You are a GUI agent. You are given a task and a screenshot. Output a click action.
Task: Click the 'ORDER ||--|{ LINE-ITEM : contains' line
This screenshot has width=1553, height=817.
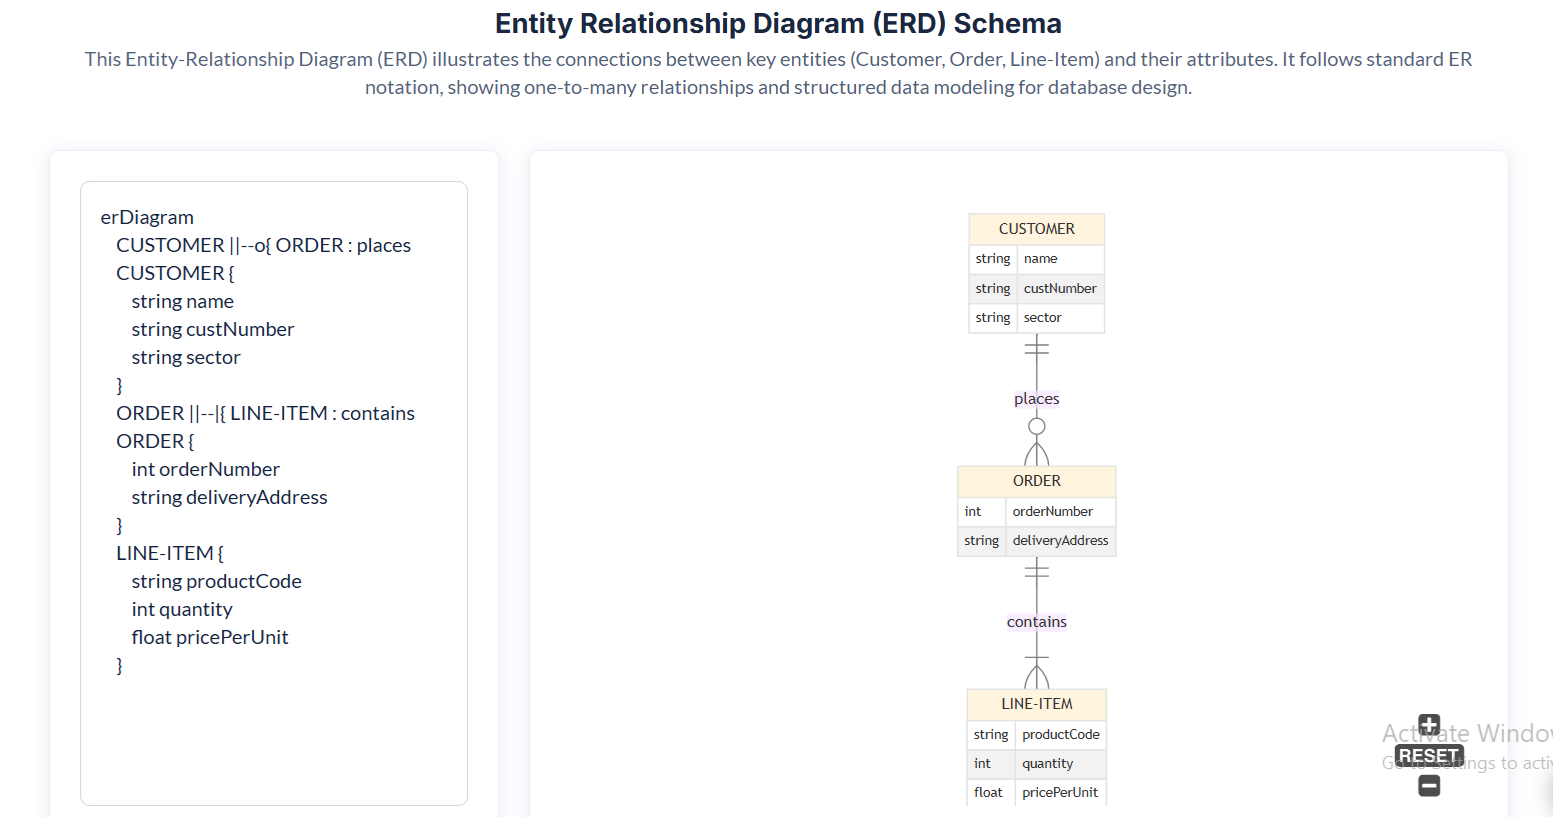coord(265,413)
